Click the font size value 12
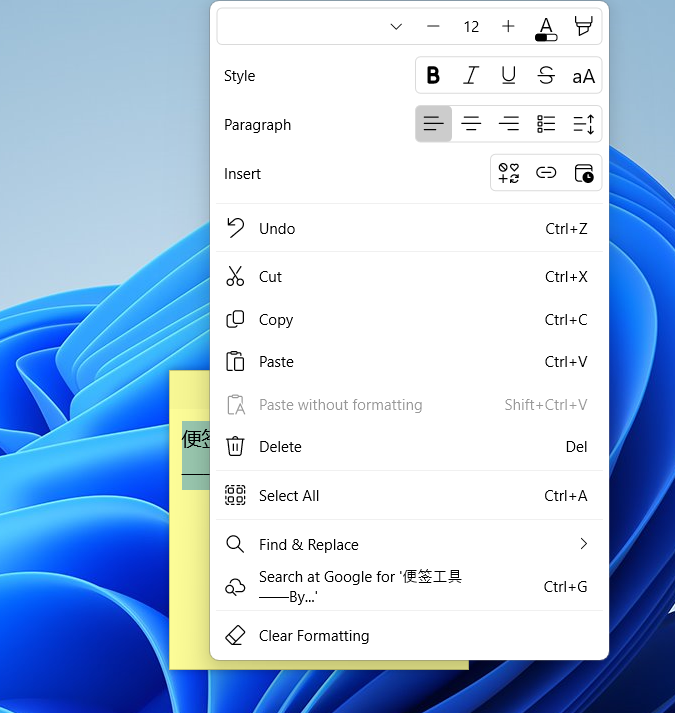This screenshot has height=713, width=675. click(471, 26)
